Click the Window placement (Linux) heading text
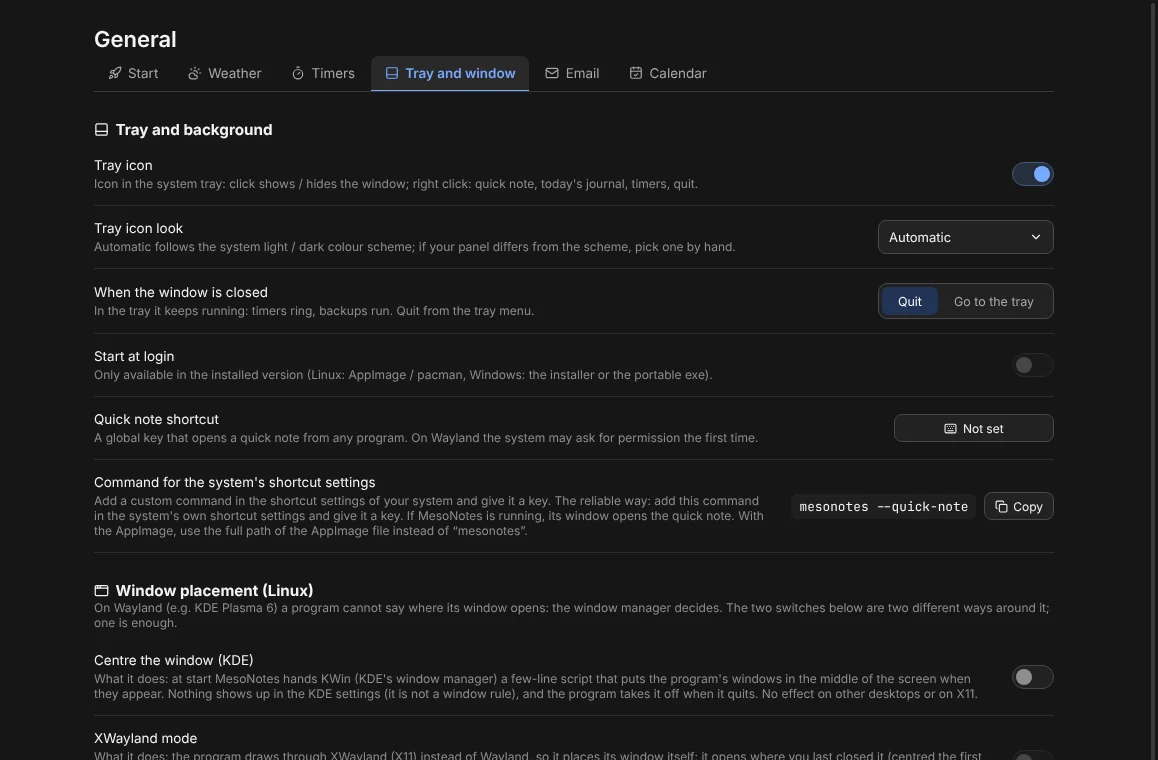Screen dimensions: 1158x760 point(214,591)
